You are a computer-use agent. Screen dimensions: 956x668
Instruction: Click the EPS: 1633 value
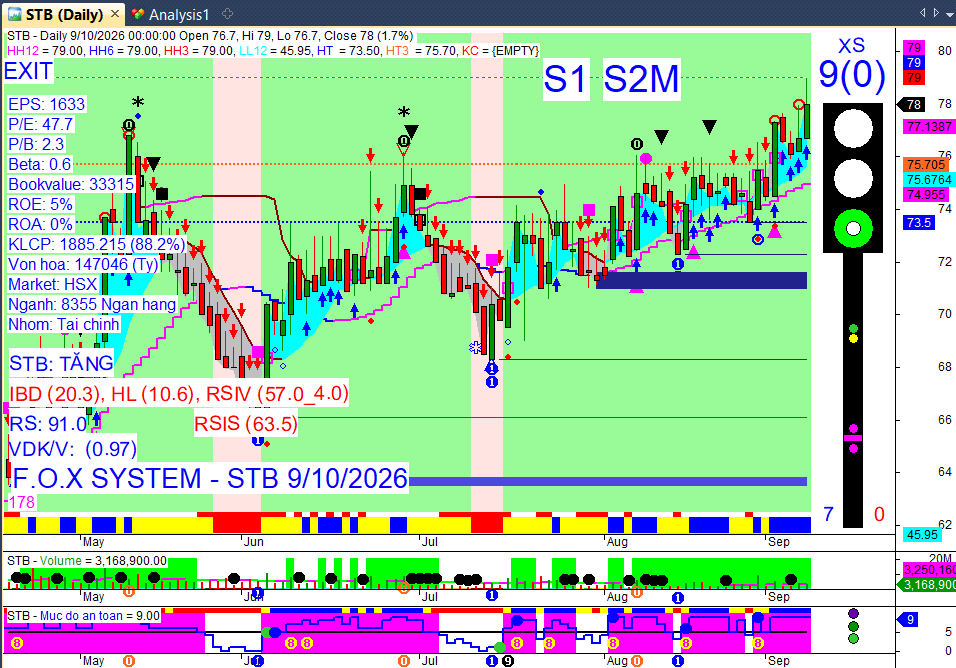tap(46, 104)
